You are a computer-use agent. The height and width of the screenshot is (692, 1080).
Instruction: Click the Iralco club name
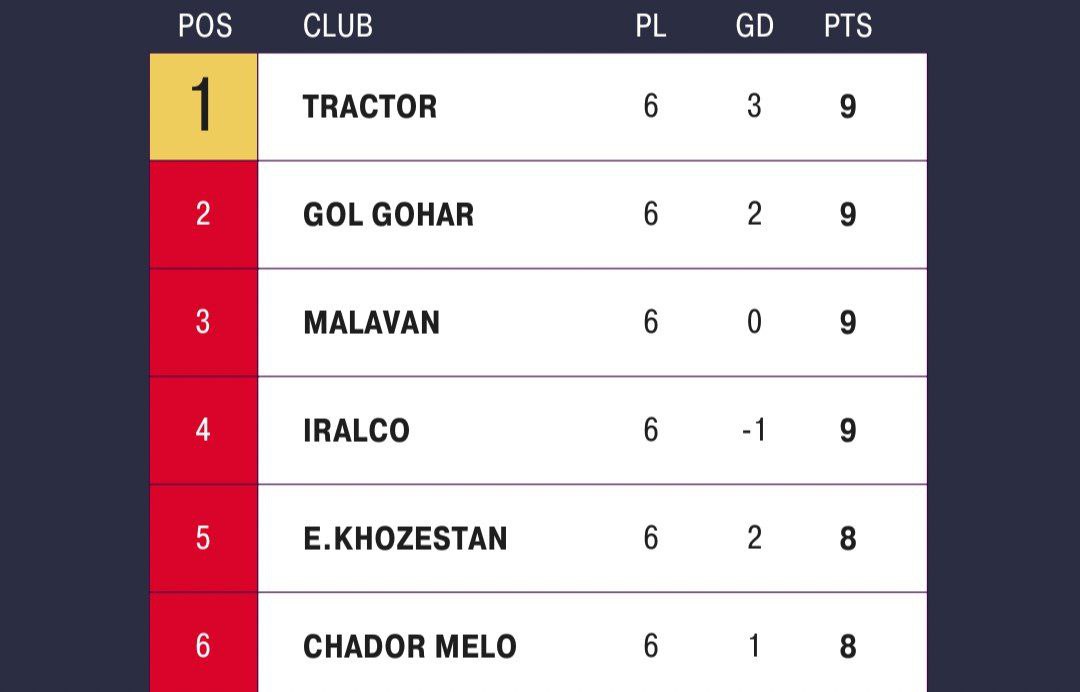coord(356,431)
